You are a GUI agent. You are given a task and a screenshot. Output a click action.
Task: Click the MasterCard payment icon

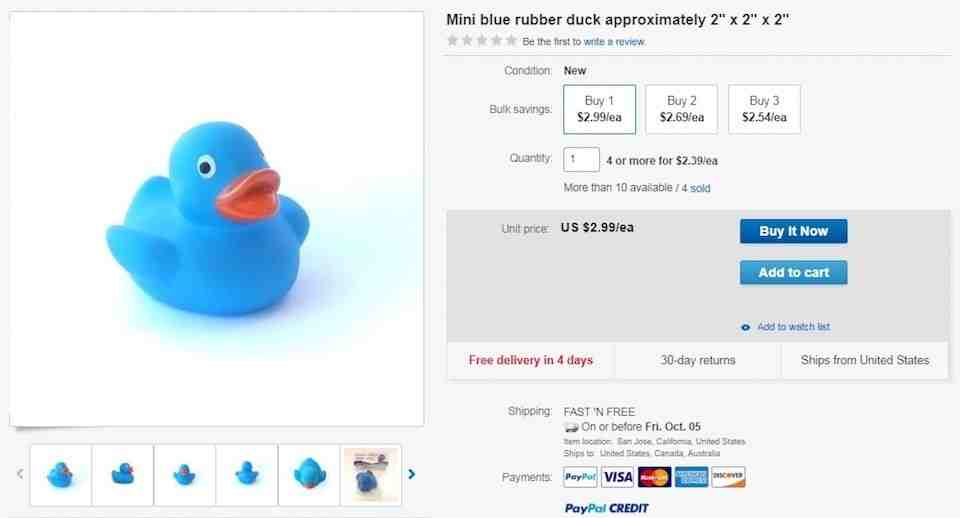654,477
